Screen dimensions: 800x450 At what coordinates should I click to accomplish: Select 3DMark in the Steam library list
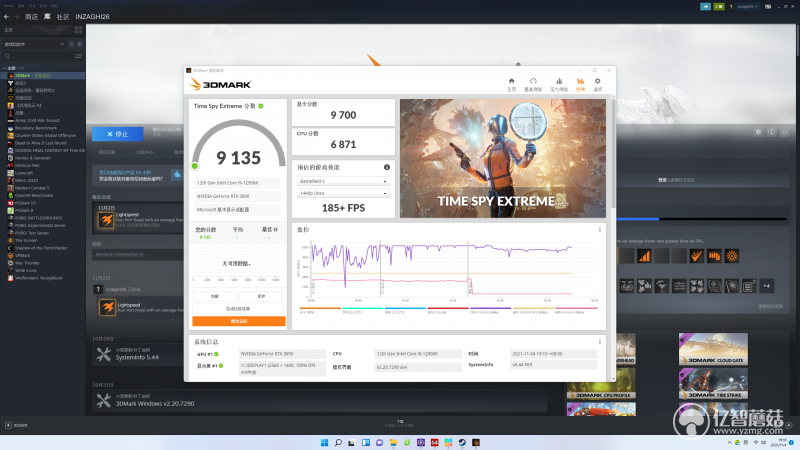tap(43, 76)
